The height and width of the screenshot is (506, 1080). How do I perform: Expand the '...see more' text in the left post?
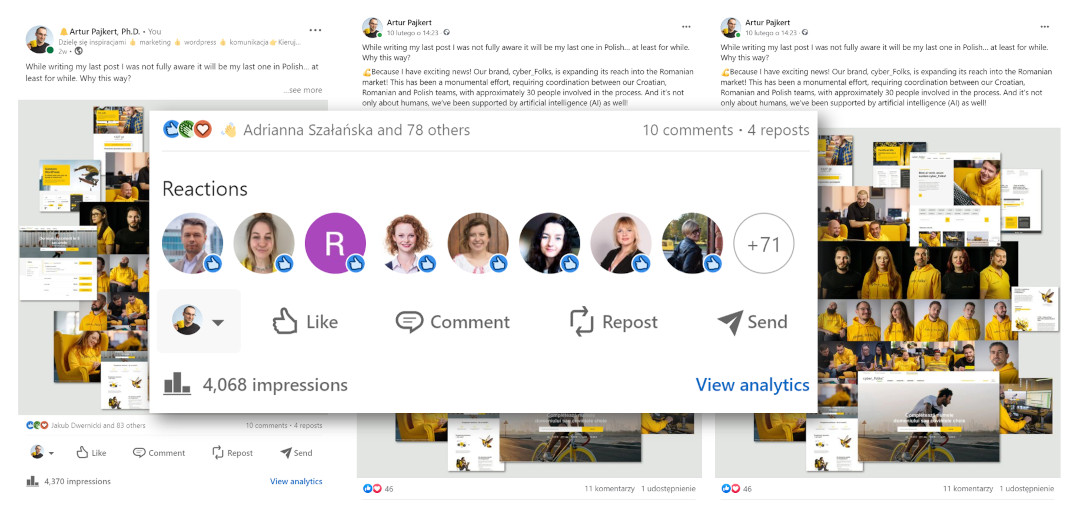coord(302,90)
